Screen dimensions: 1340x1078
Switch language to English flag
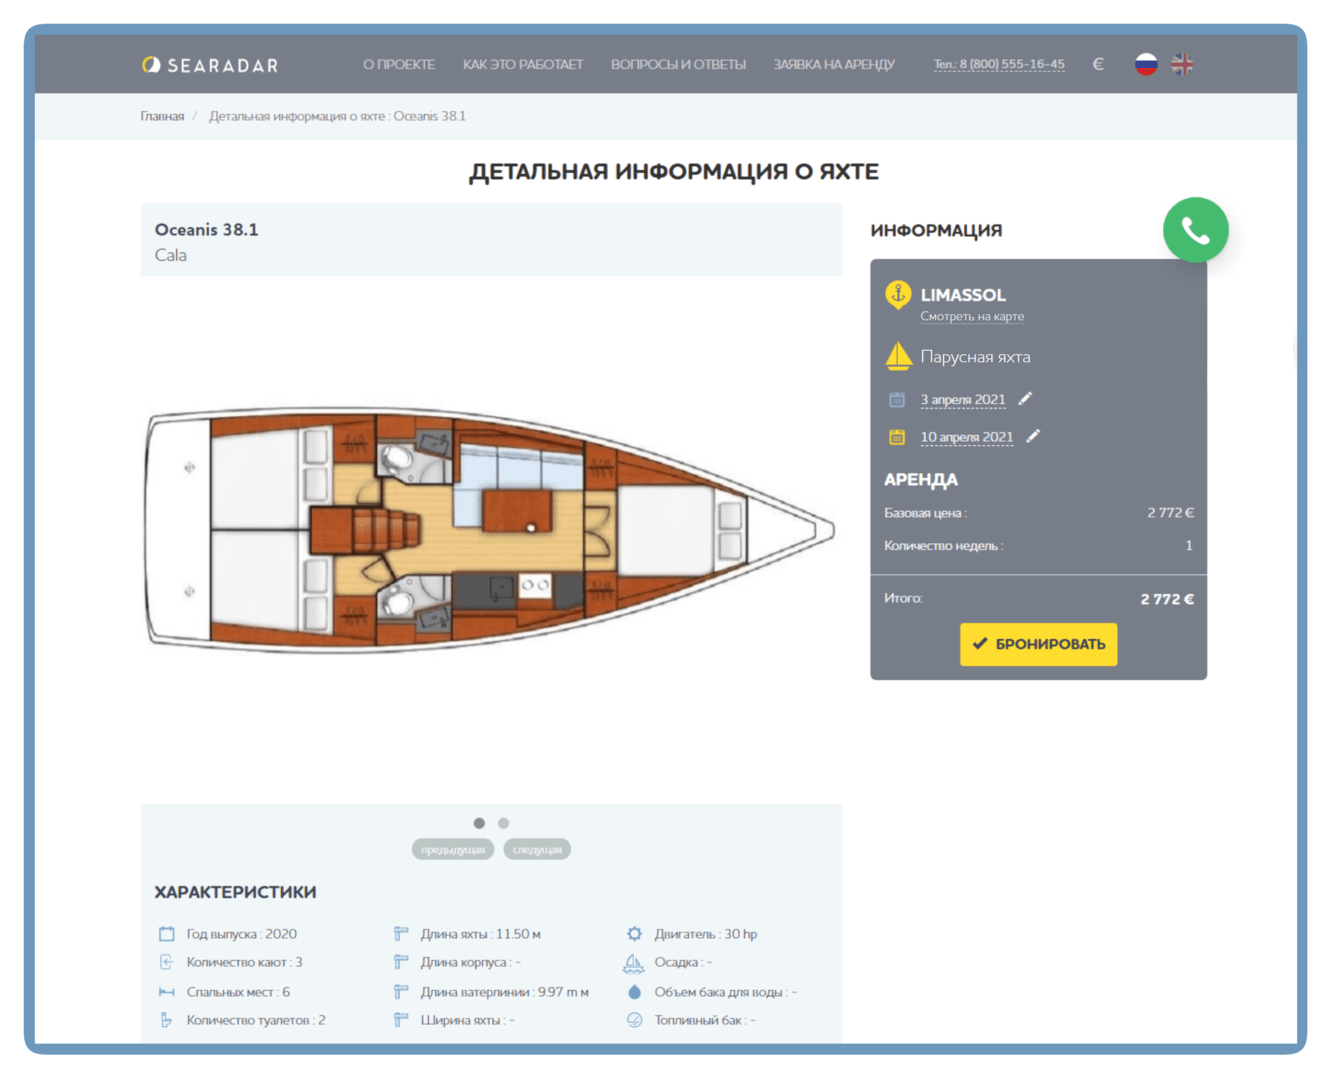click(1182, 65)
